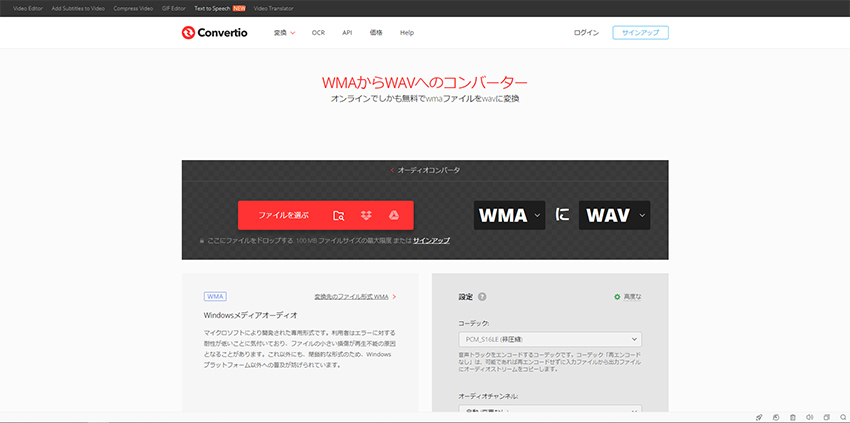Expand the コーデック PCM_S16LE dropdown
This screenshot has height=423, width=850.
point(550,339)
